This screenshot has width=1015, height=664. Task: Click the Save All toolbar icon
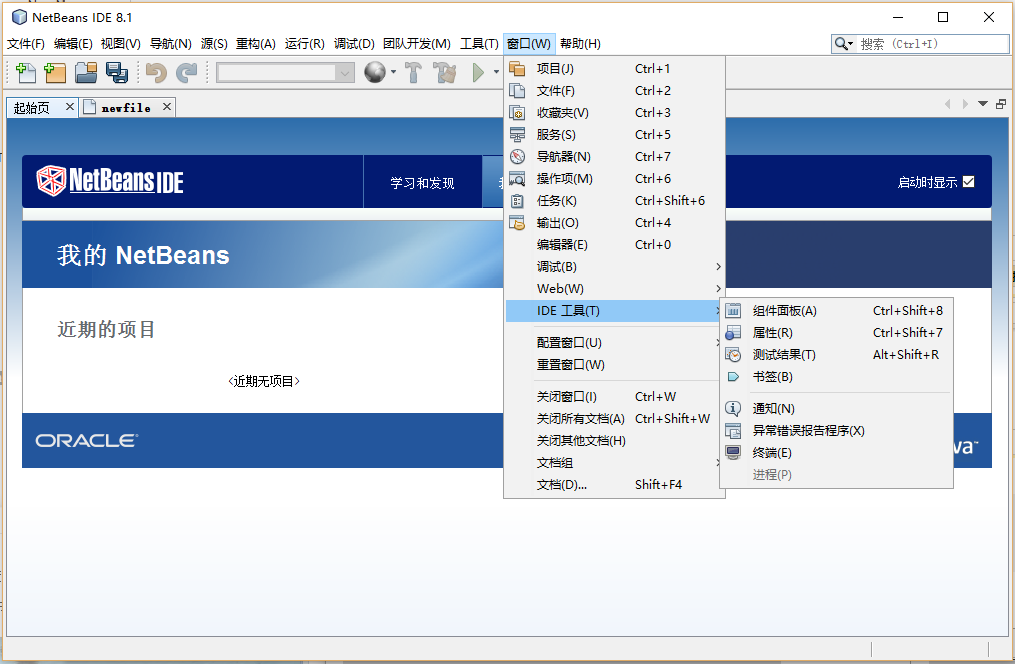click(117, 72)
